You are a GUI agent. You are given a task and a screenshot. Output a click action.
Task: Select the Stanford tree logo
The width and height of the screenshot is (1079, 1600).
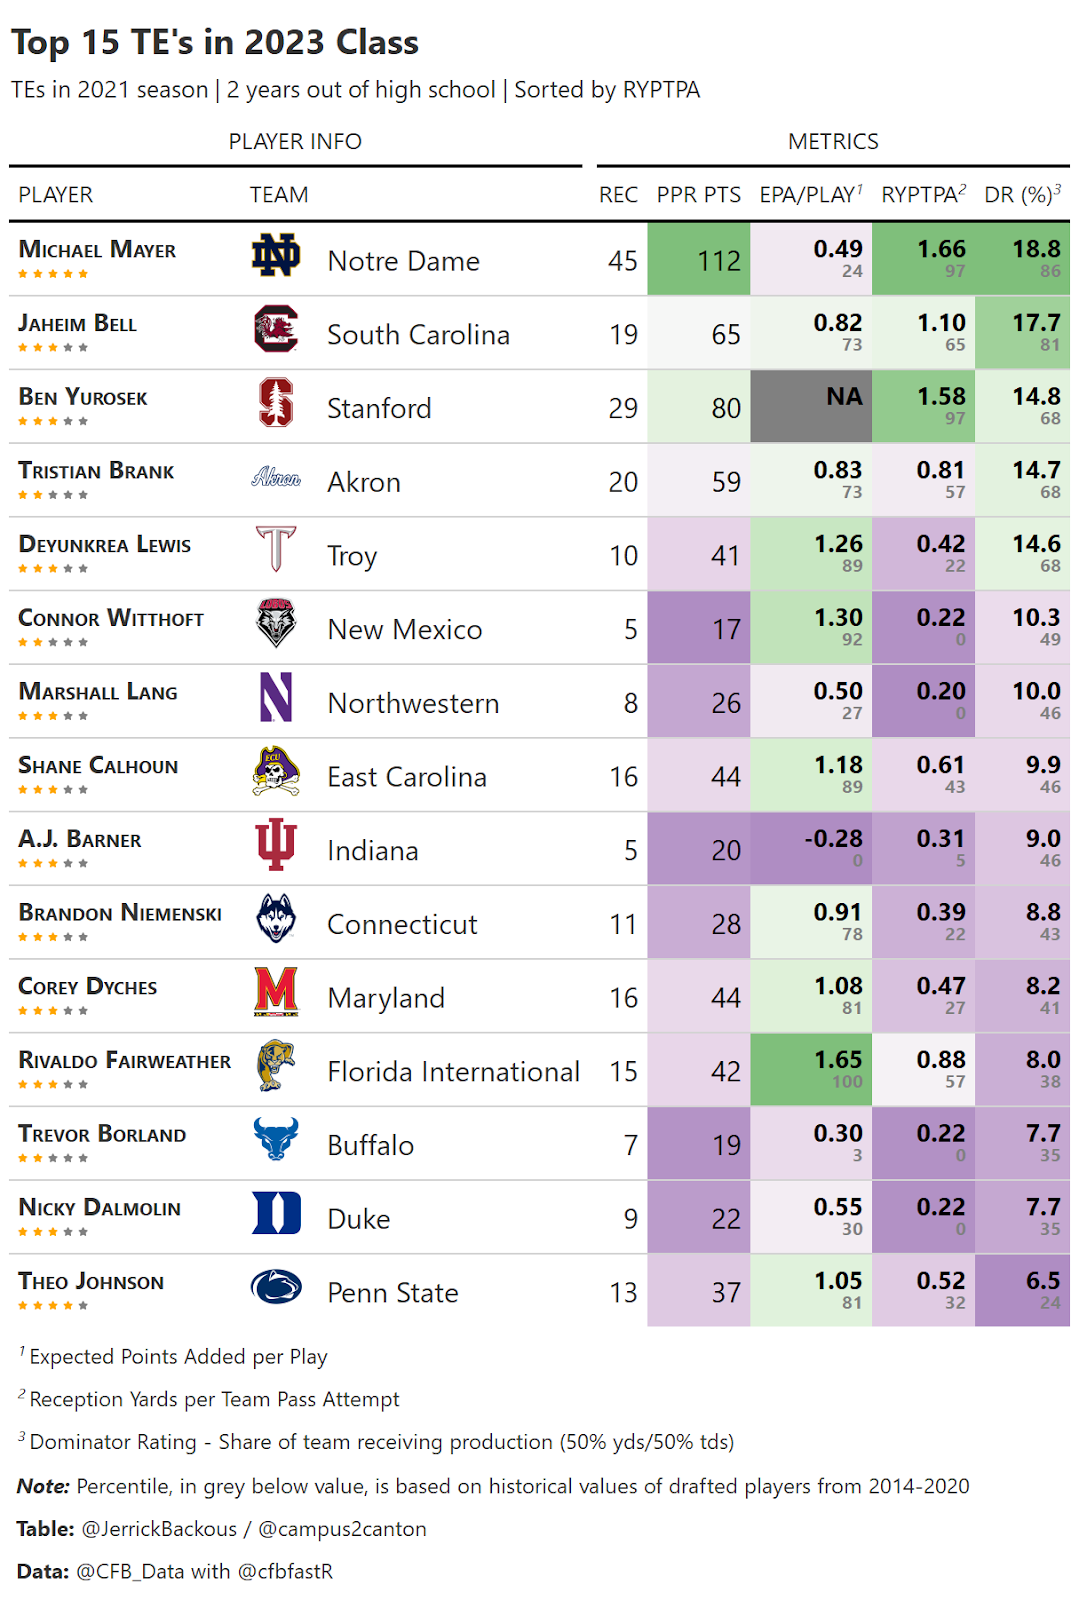(x=275, y=402)
